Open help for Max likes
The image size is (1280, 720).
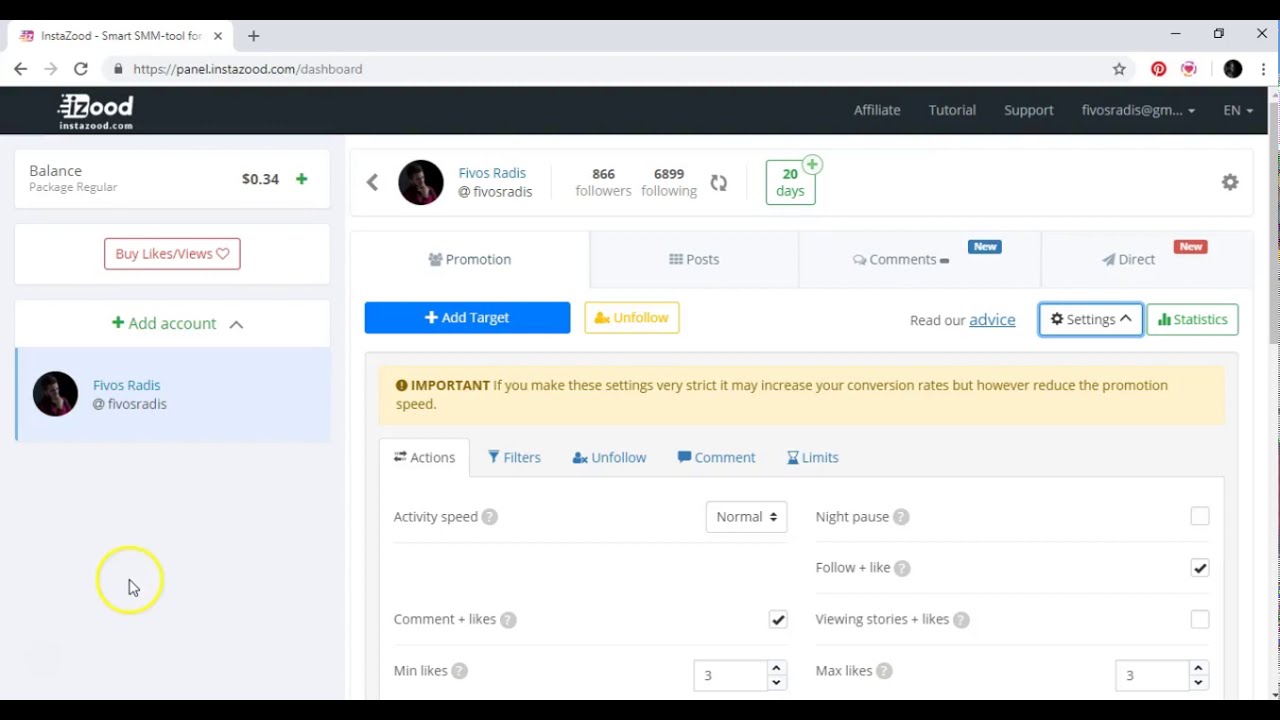tap(884, 671)
